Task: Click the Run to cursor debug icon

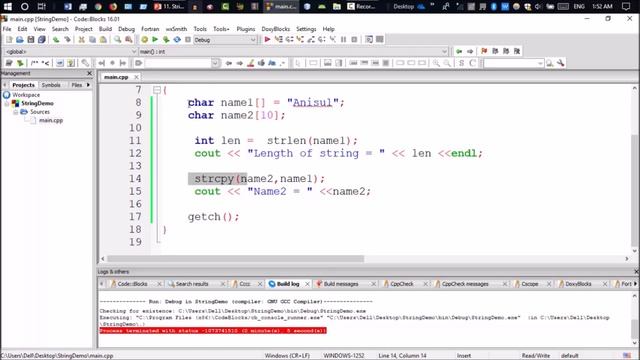Action: coord(279,40)
